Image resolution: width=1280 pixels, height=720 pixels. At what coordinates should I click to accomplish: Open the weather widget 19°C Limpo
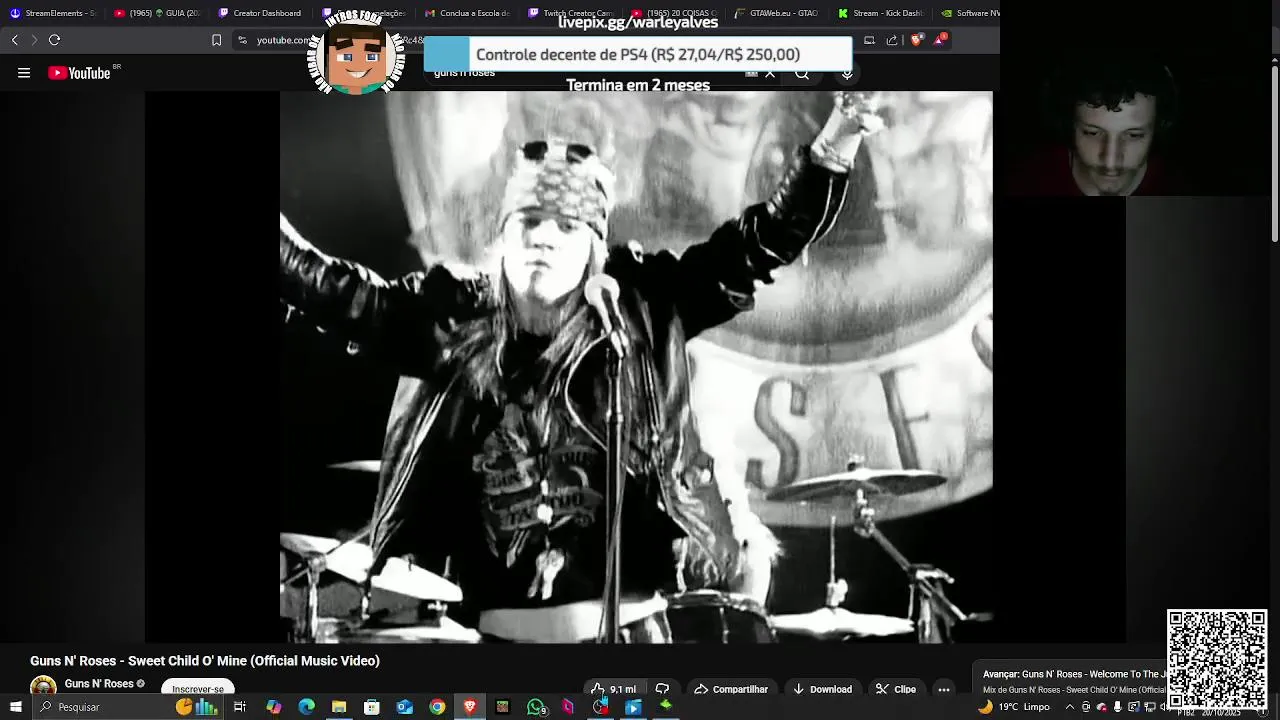pyautogui.click(x=1014, y=707)
